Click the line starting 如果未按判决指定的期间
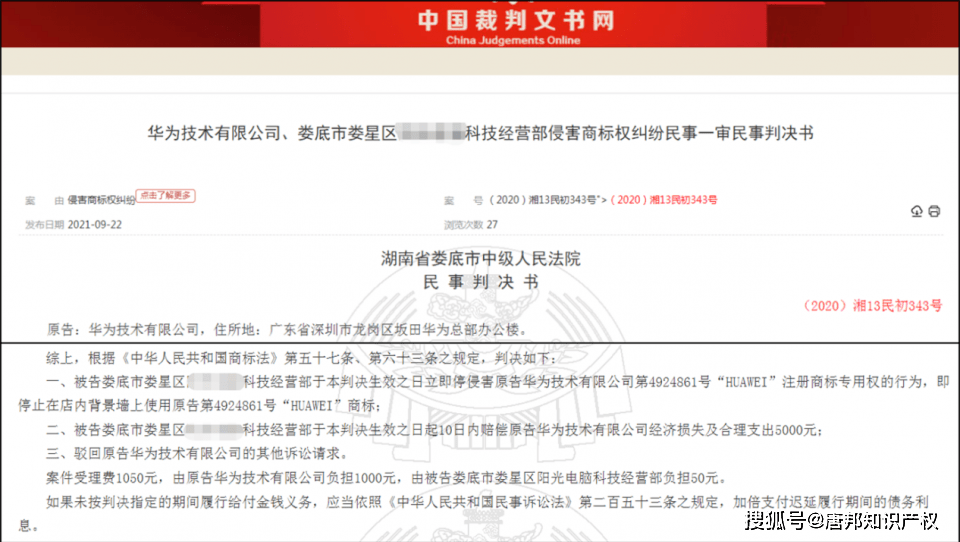The height and width of the screenshot is (542, 960). tap(473, 513)
